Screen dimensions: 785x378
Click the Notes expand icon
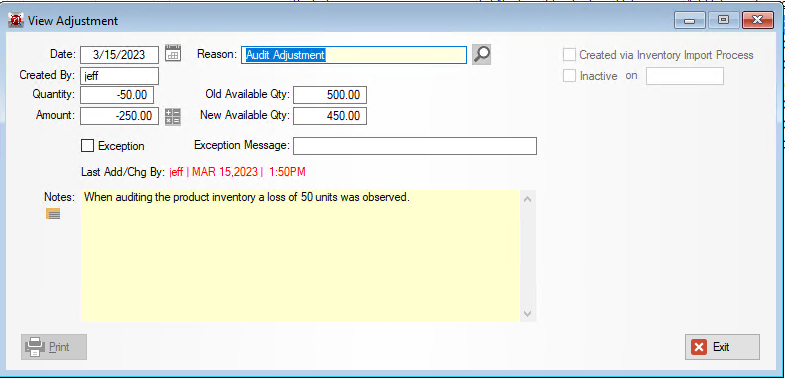coord(53,214)
